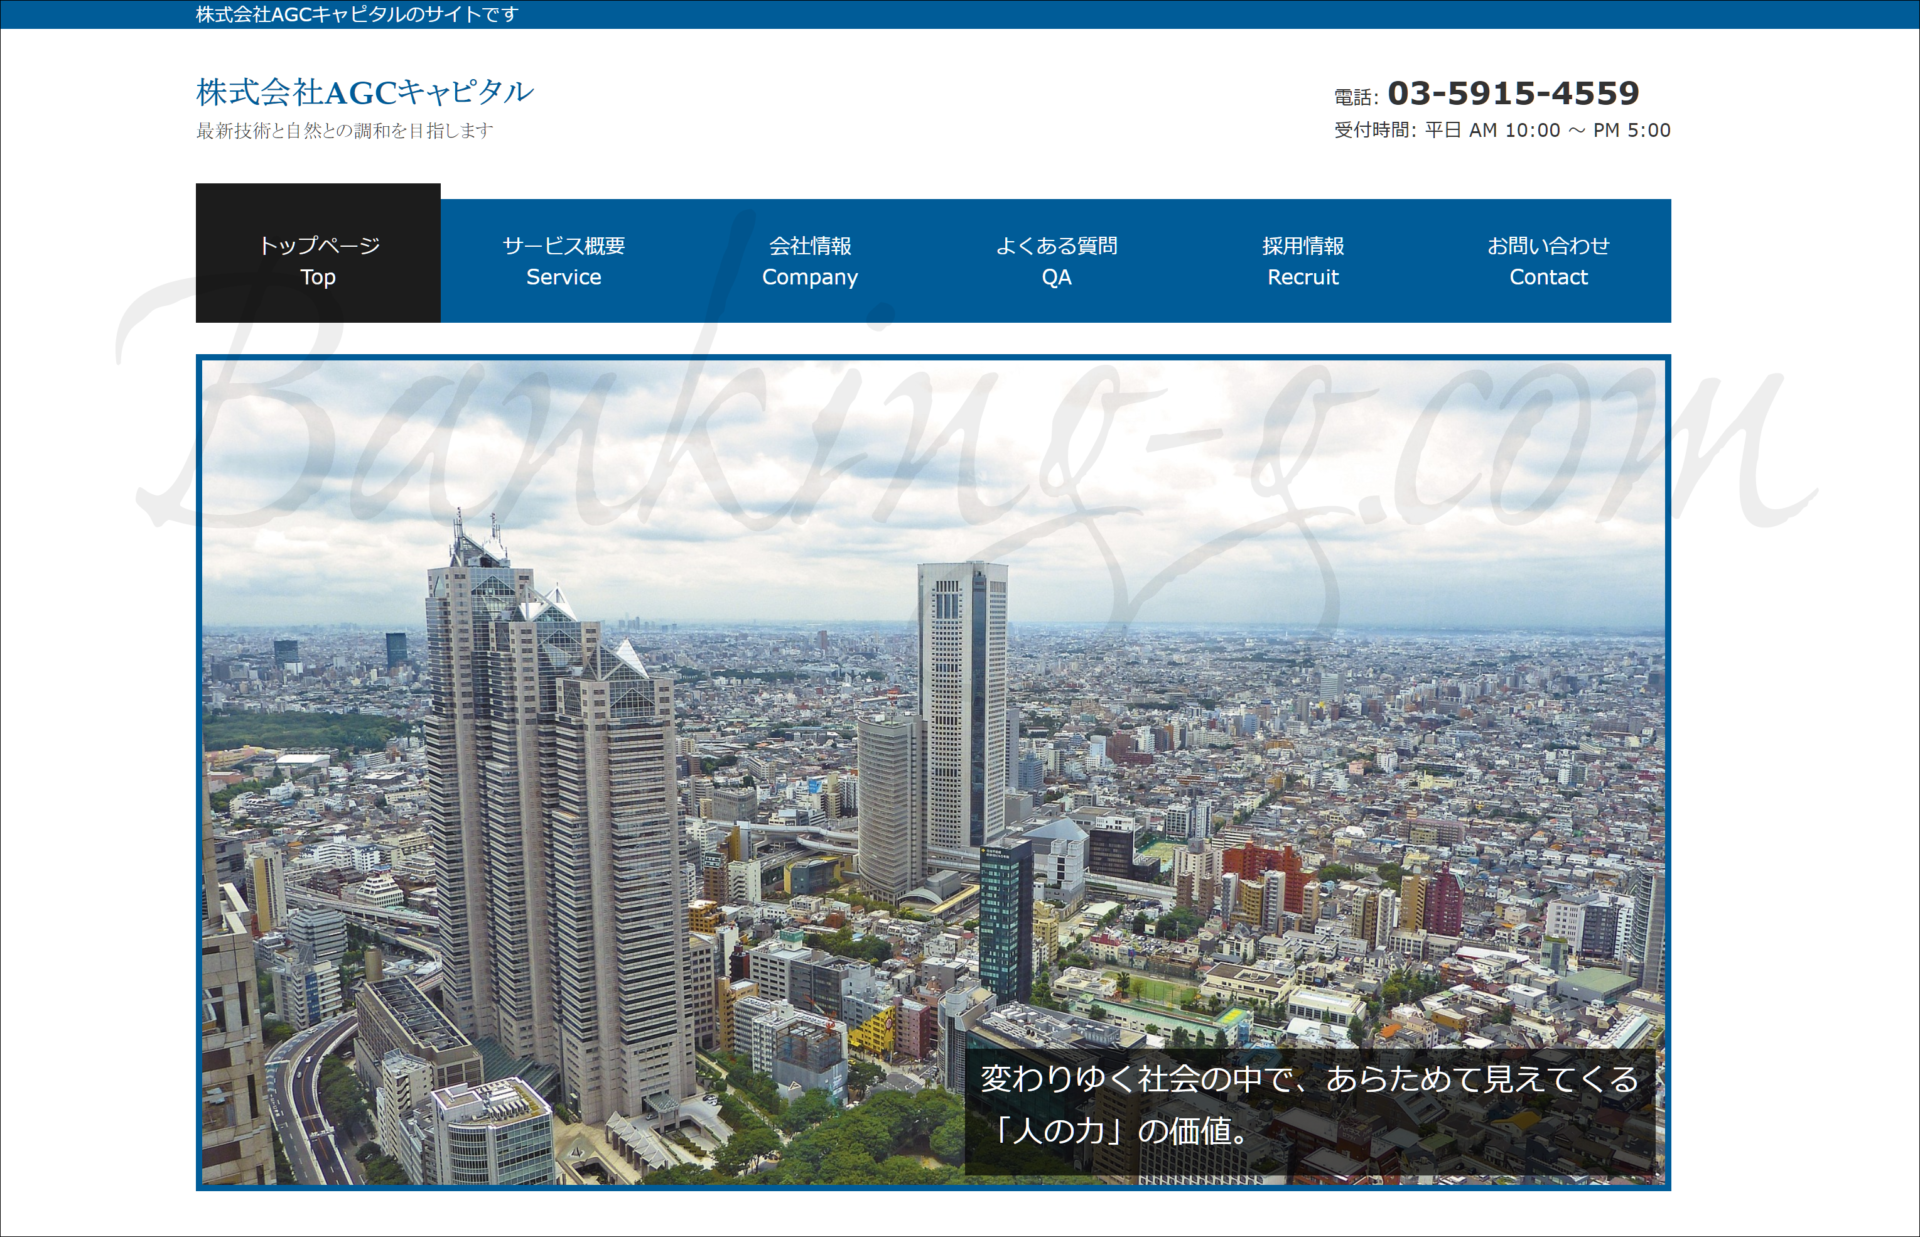The image size is (1920, 1237).
Task: Go to 会社情報 Company page
Action: (x=809, y=260)
